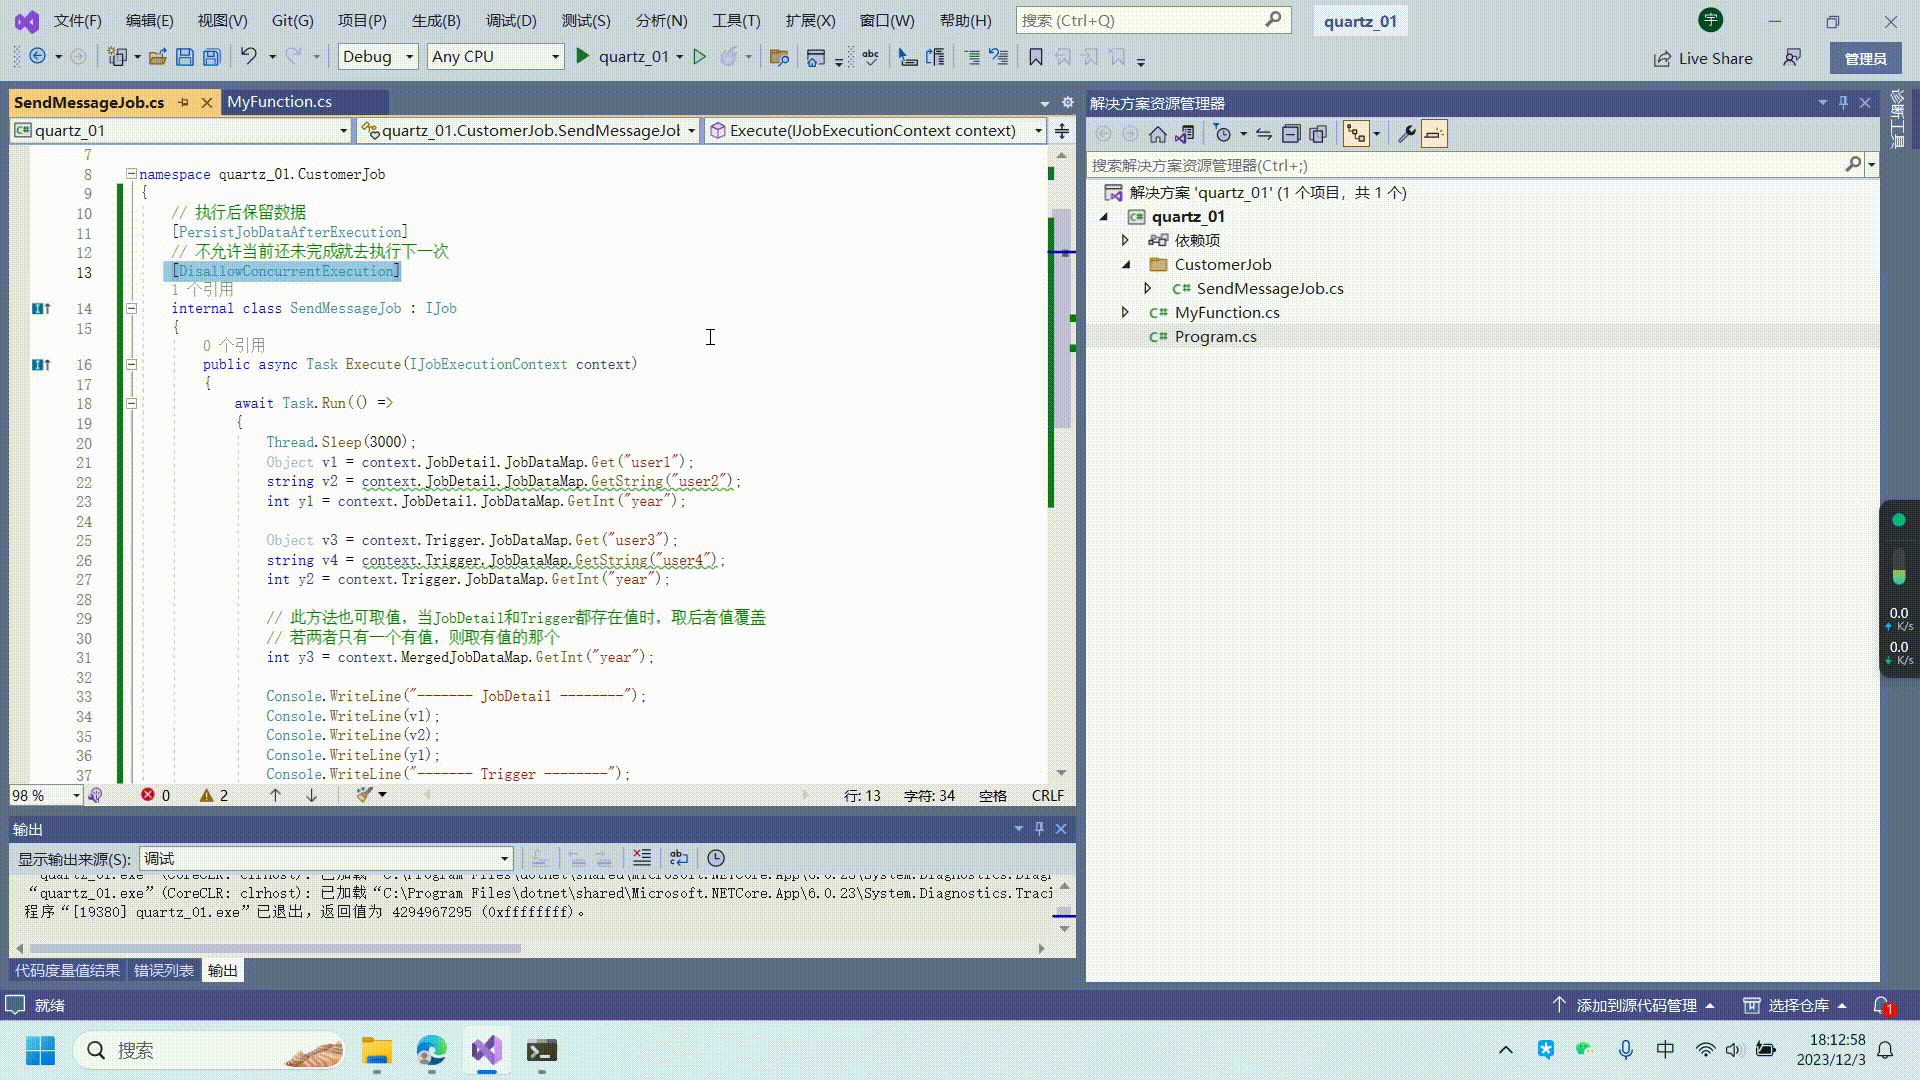
Task: Open the quartz_01 project scope dropdown
Action: [181, 131]
